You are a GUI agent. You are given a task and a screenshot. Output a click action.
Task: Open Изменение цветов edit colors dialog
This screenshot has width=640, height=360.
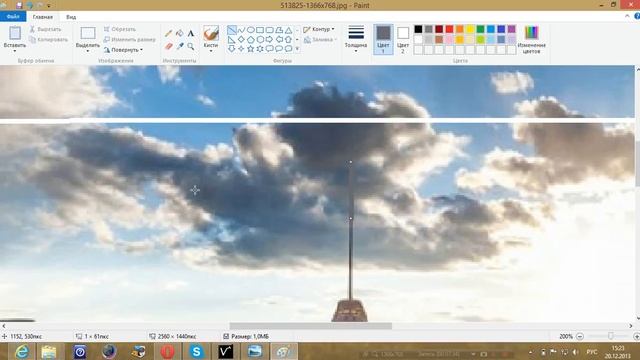(531, 40)
